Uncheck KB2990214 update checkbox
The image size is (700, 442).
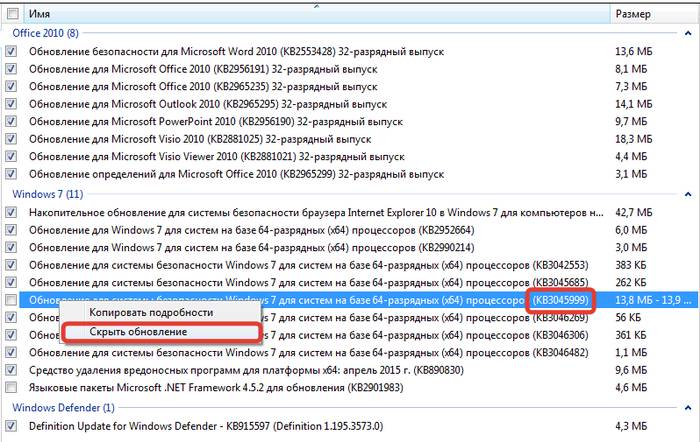tap(11, 247)
